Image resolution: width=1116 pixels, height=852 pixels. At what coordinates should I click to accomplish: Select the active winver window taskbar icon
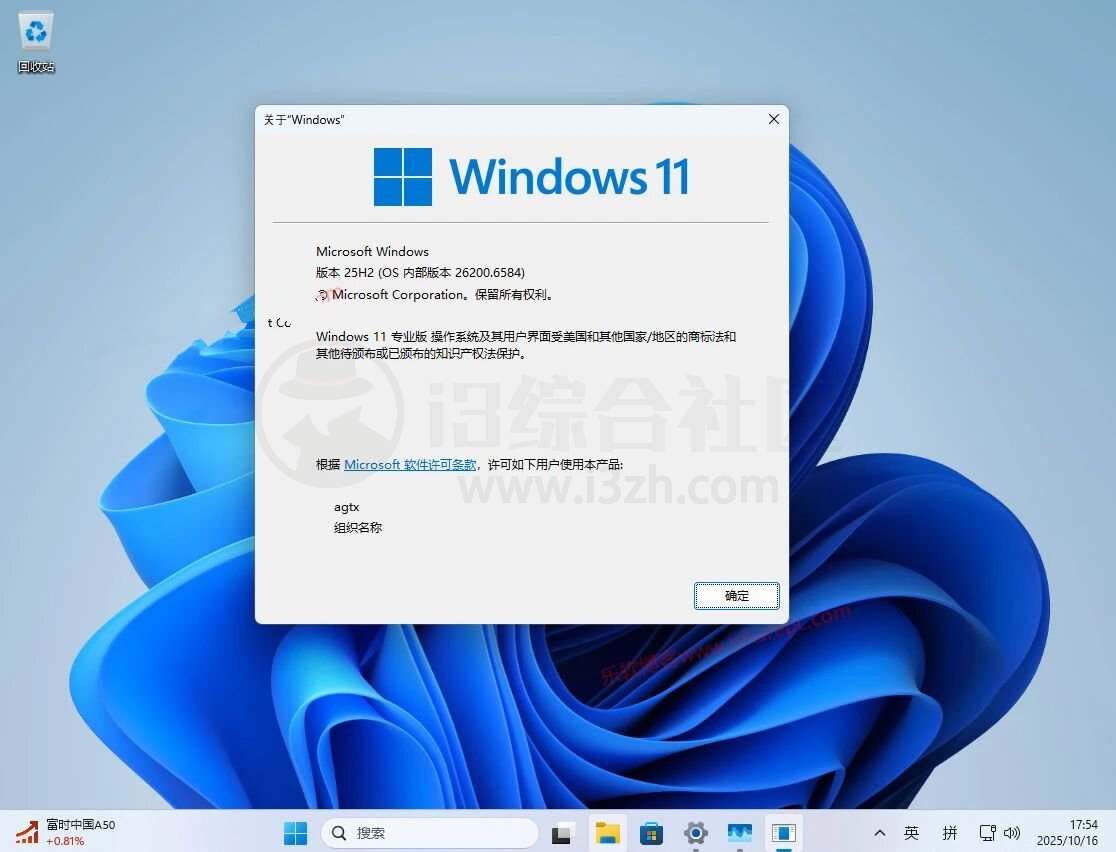tap(783, 832)
